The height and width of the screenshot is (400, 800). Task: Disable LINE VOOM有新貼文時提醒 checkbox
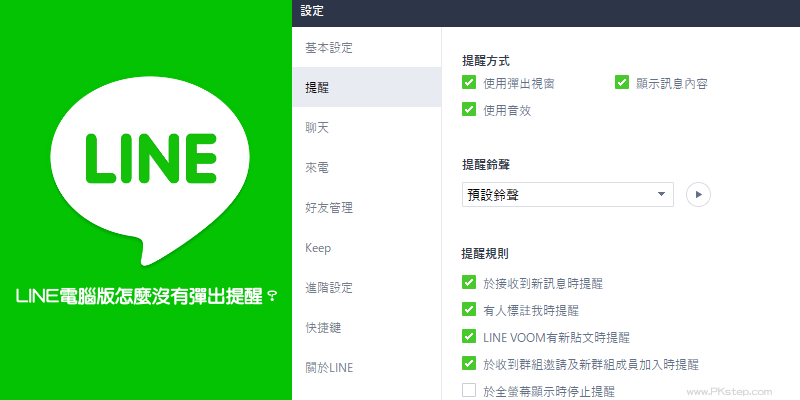coord(468,336)
